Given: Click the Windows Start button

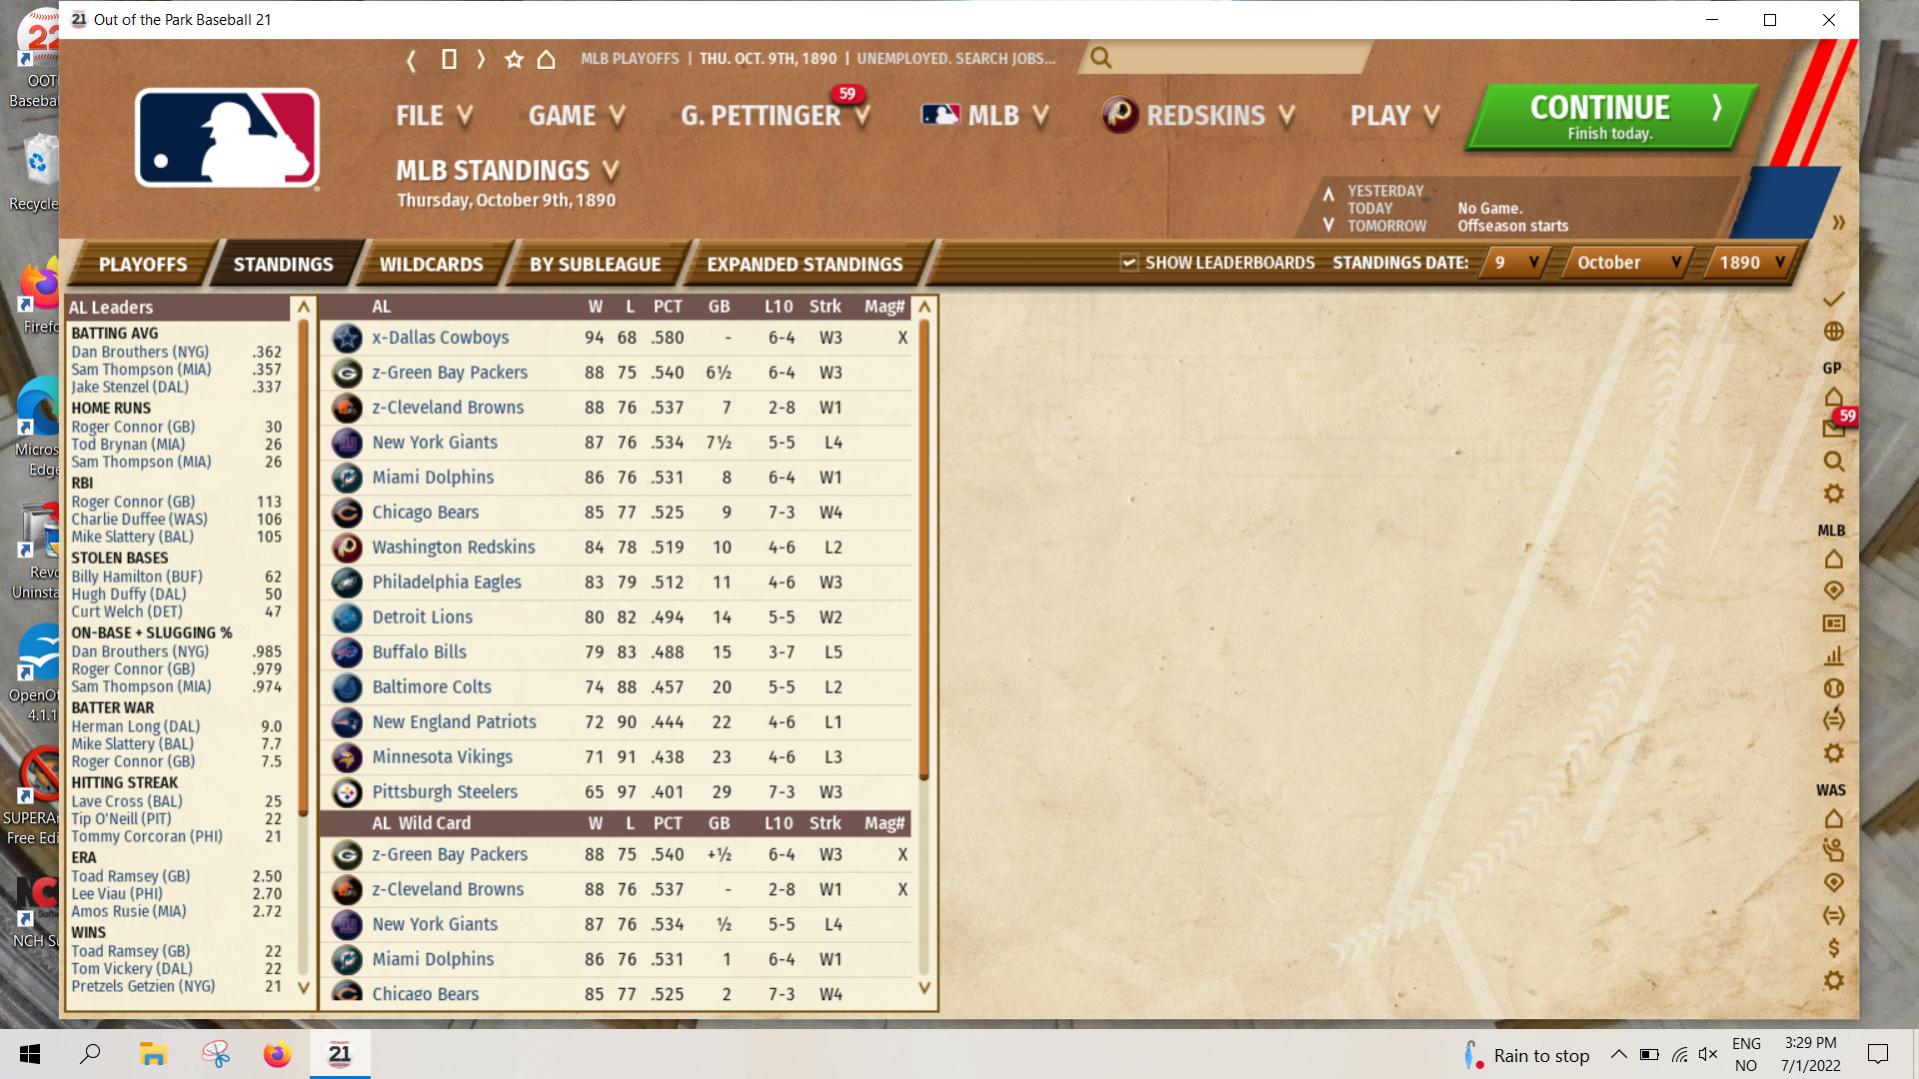Looking at the screenshot, I should (30, 1054).
